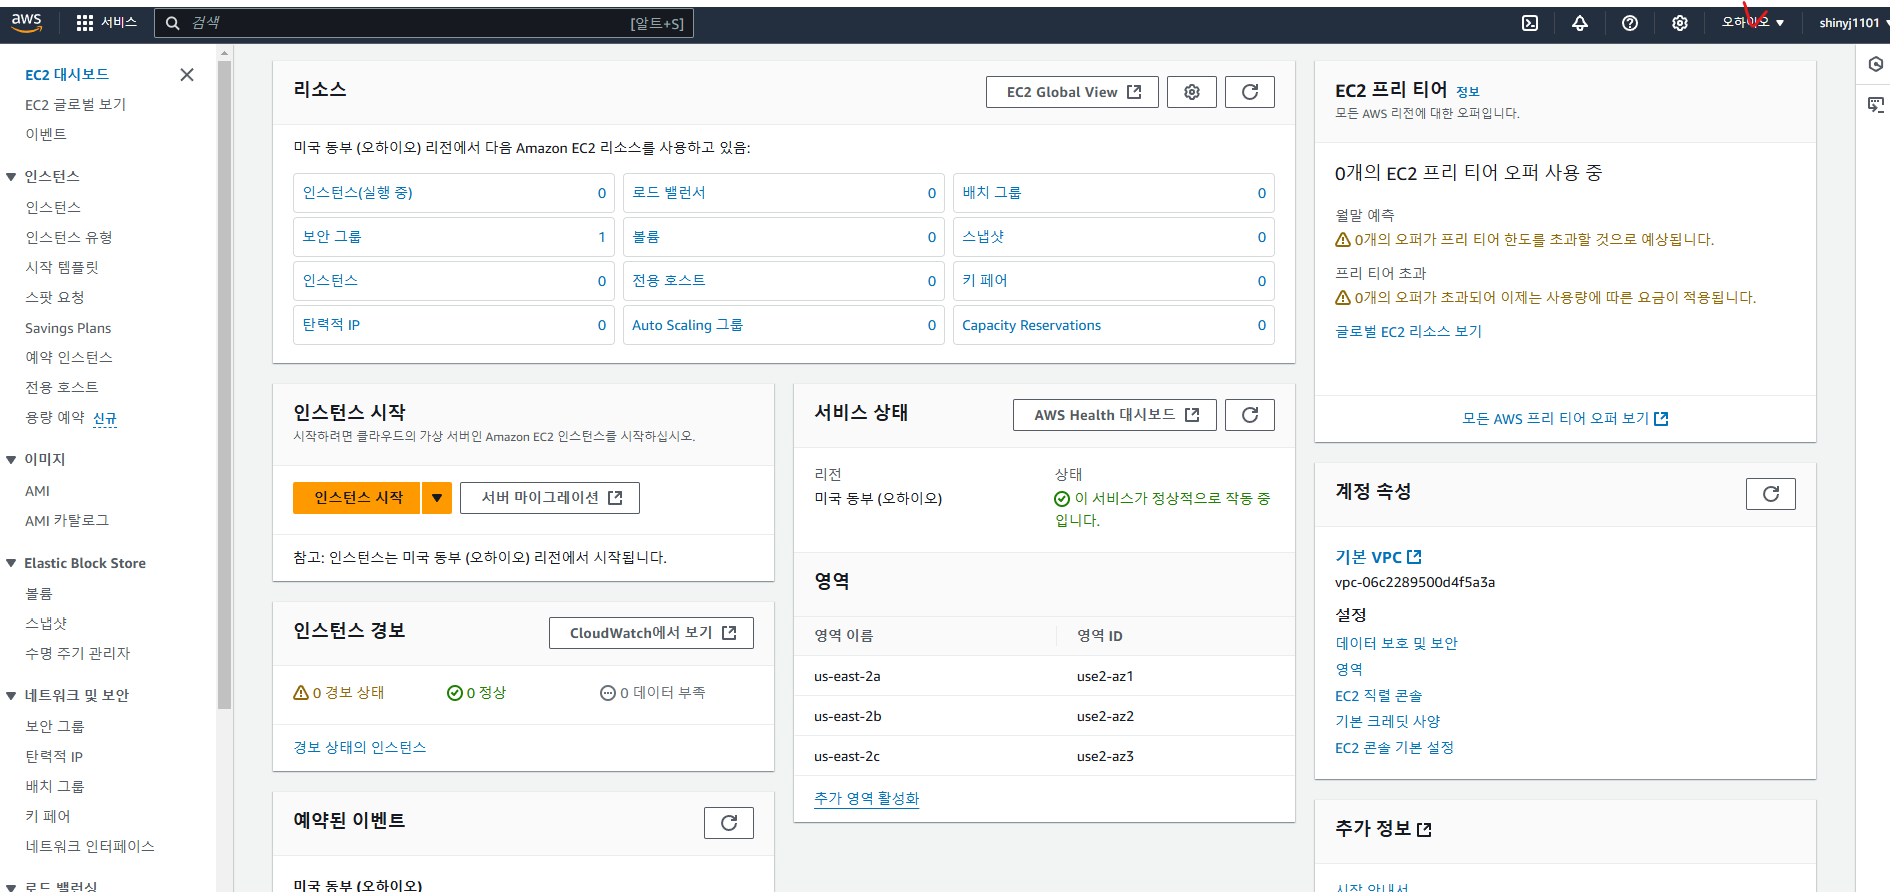
Task: Open the right edge hexagon panel icon
Action: click(1876, 64)
